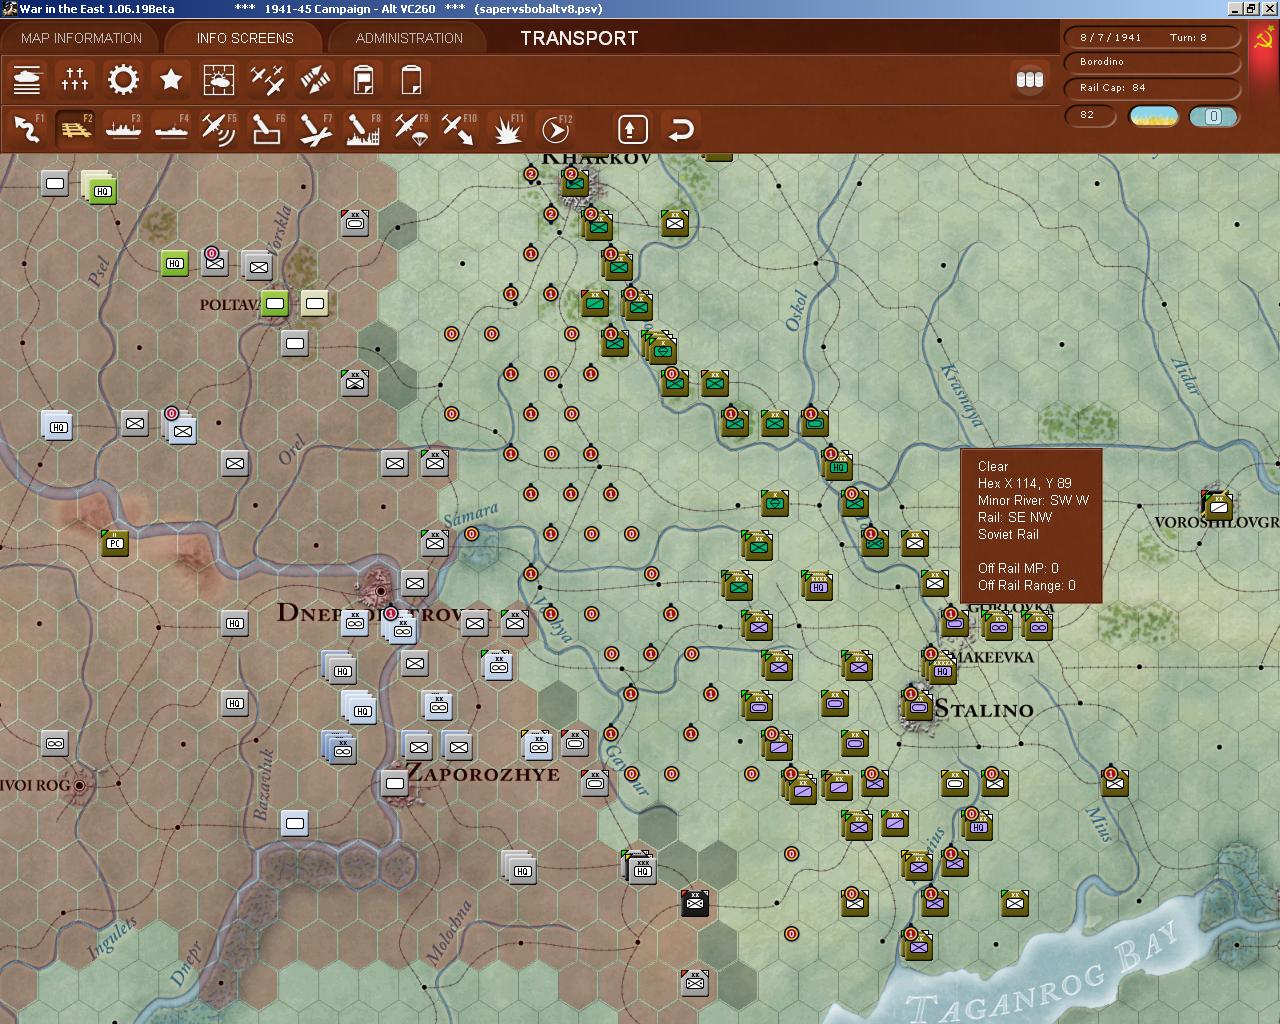This screenshot has height=1024, width=1280.
Task: Activate the F7 bomb airfield mode
Action: click(x=315, y=129)
